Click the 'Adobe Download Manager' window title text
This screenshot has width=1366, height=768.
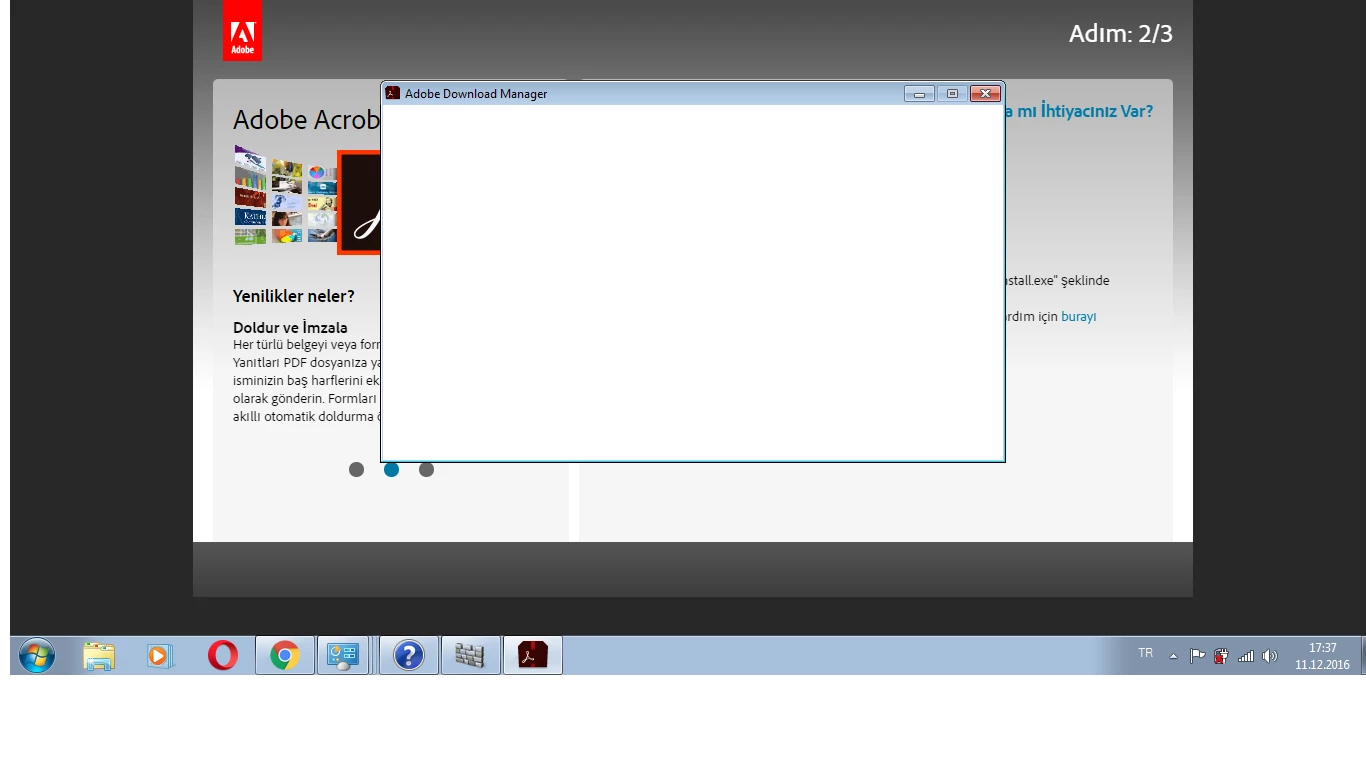(x=476, y=94)
